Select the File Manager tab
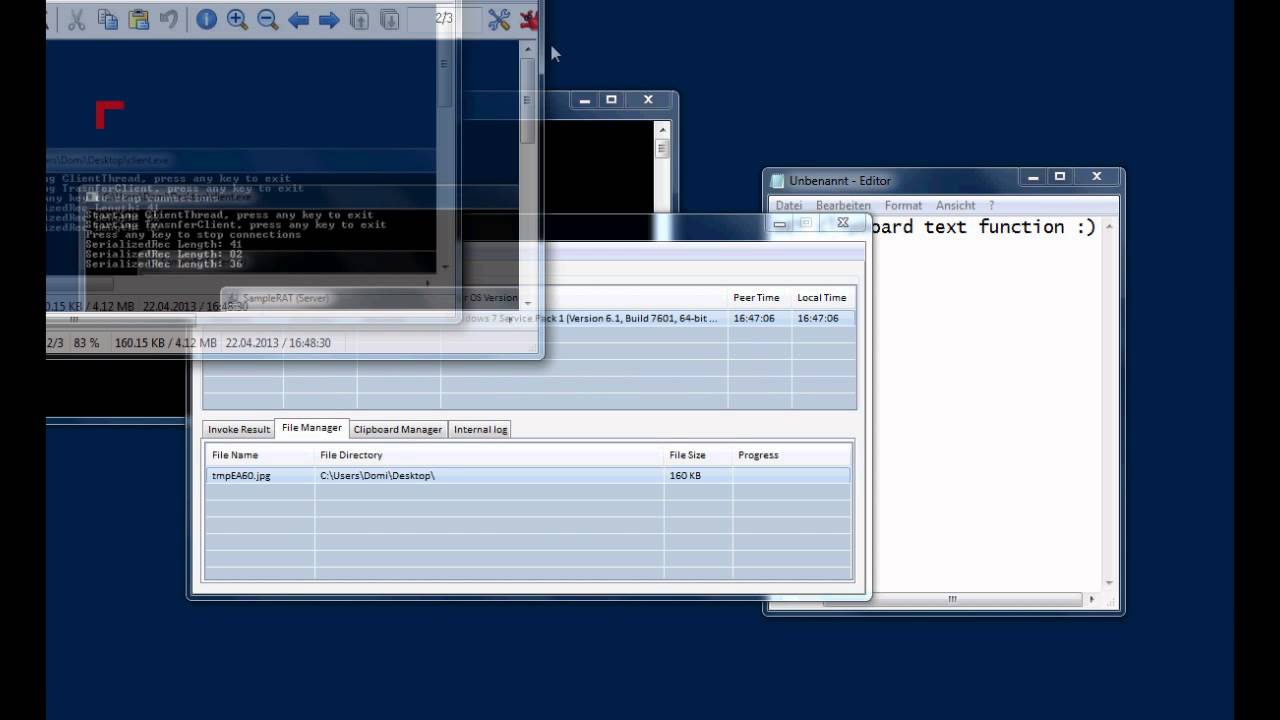 click(x=312, y=428)
